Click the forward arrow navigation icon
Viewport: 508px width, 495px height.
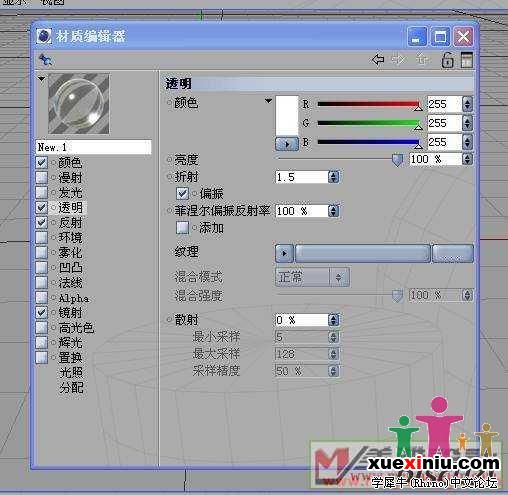click(399, 60)
